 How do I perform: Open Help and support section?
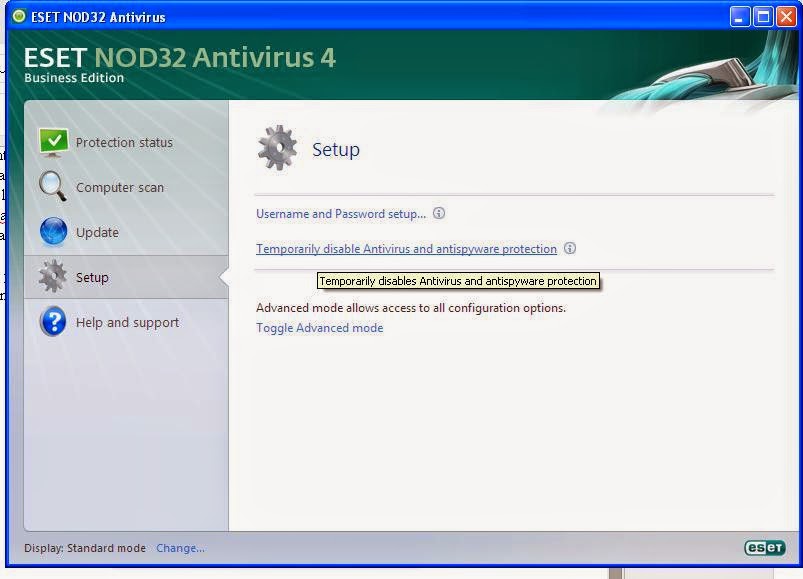pos(128,323)
